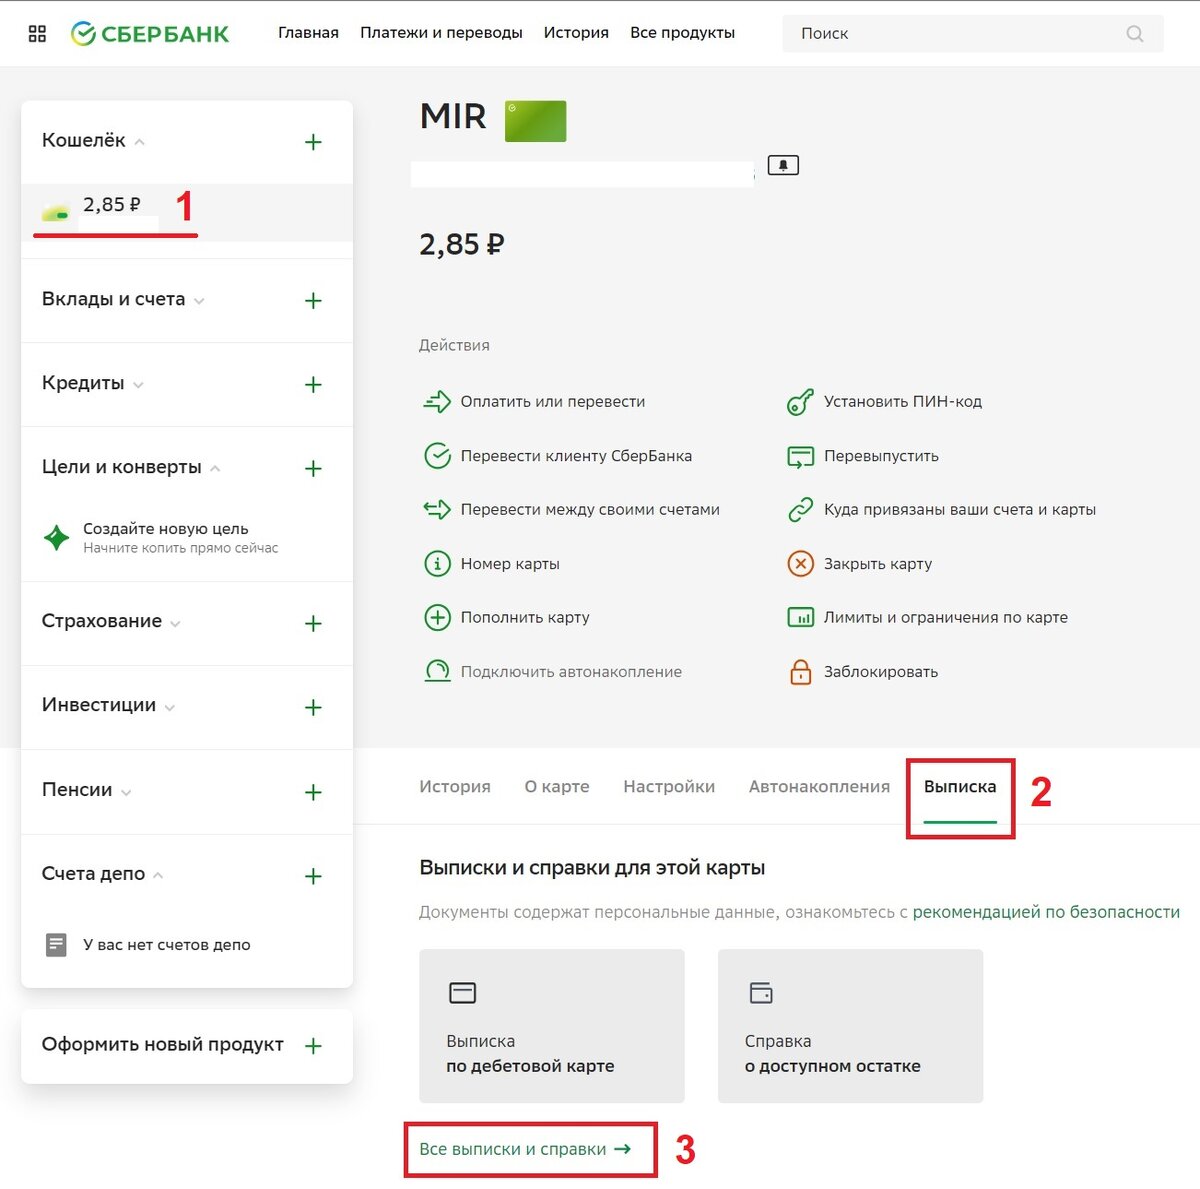Open рекомендацией по безопасности link

(1046, 912)
